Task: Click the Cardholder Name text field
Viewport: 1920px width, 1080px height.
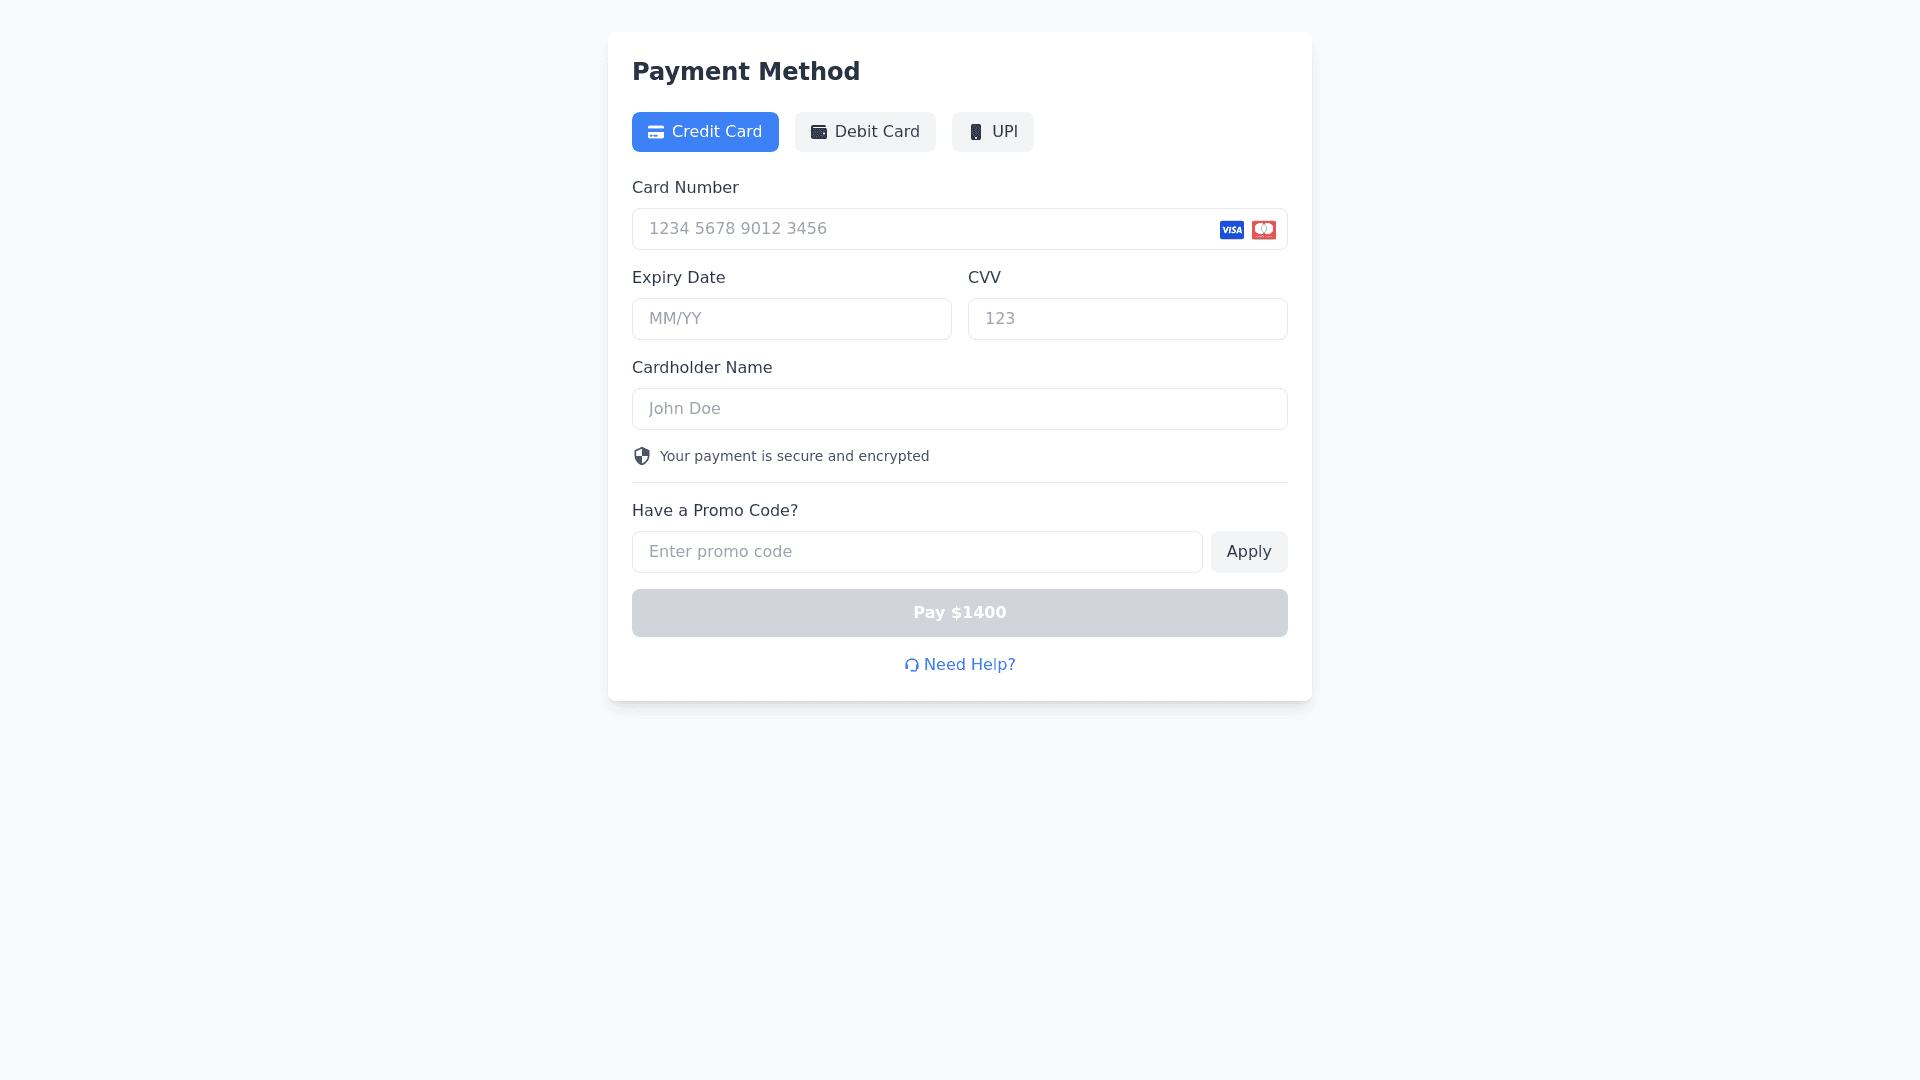Action: pos(959,409)
